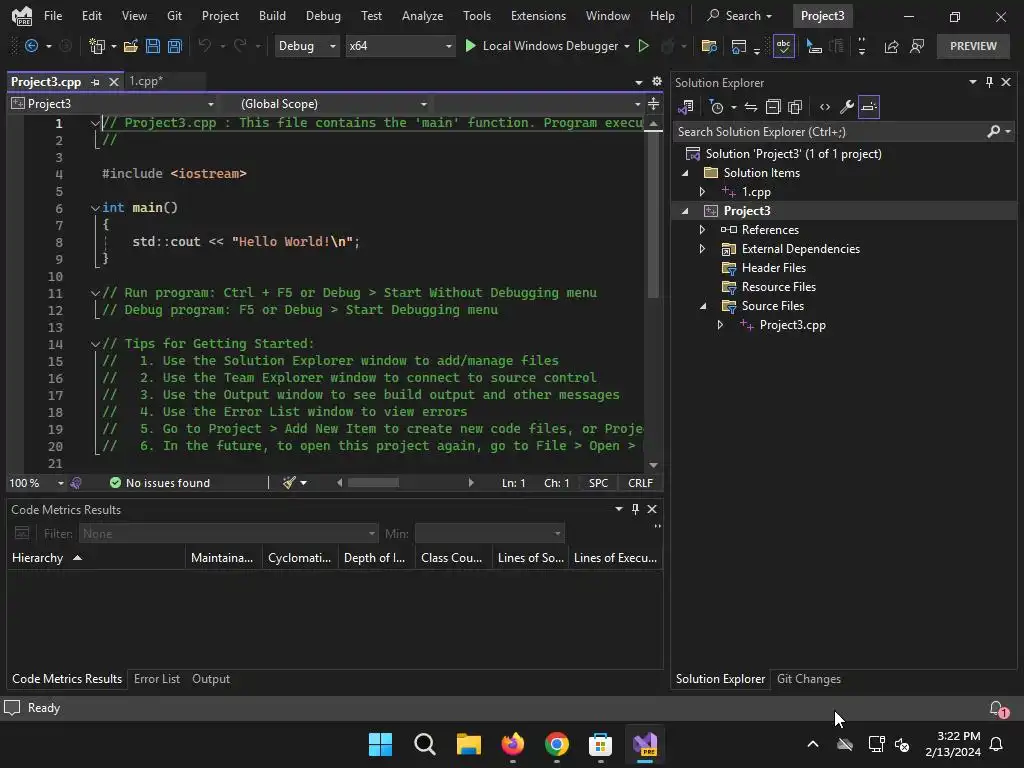1024x768 pixels.
Task: Click Collapse All icon in Solution Explorer
Action: point(773,107)
